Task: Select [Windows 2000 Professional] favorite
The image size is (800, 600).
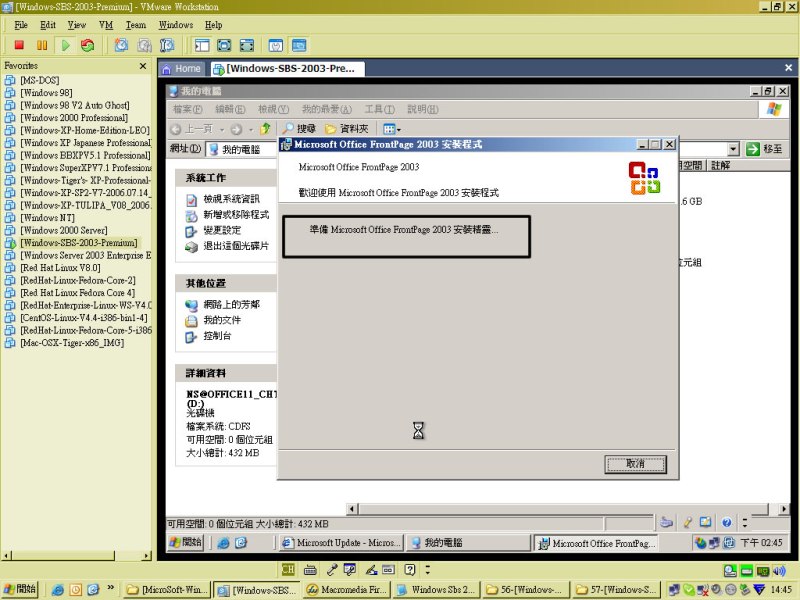Action: (x=74, y=118)
